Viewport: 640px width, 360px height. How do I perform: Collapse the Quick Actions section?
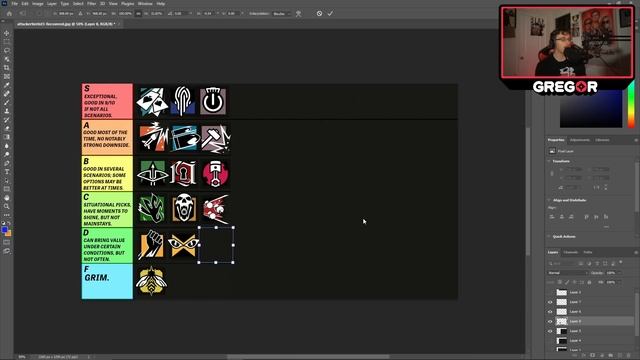coord(549,236)
